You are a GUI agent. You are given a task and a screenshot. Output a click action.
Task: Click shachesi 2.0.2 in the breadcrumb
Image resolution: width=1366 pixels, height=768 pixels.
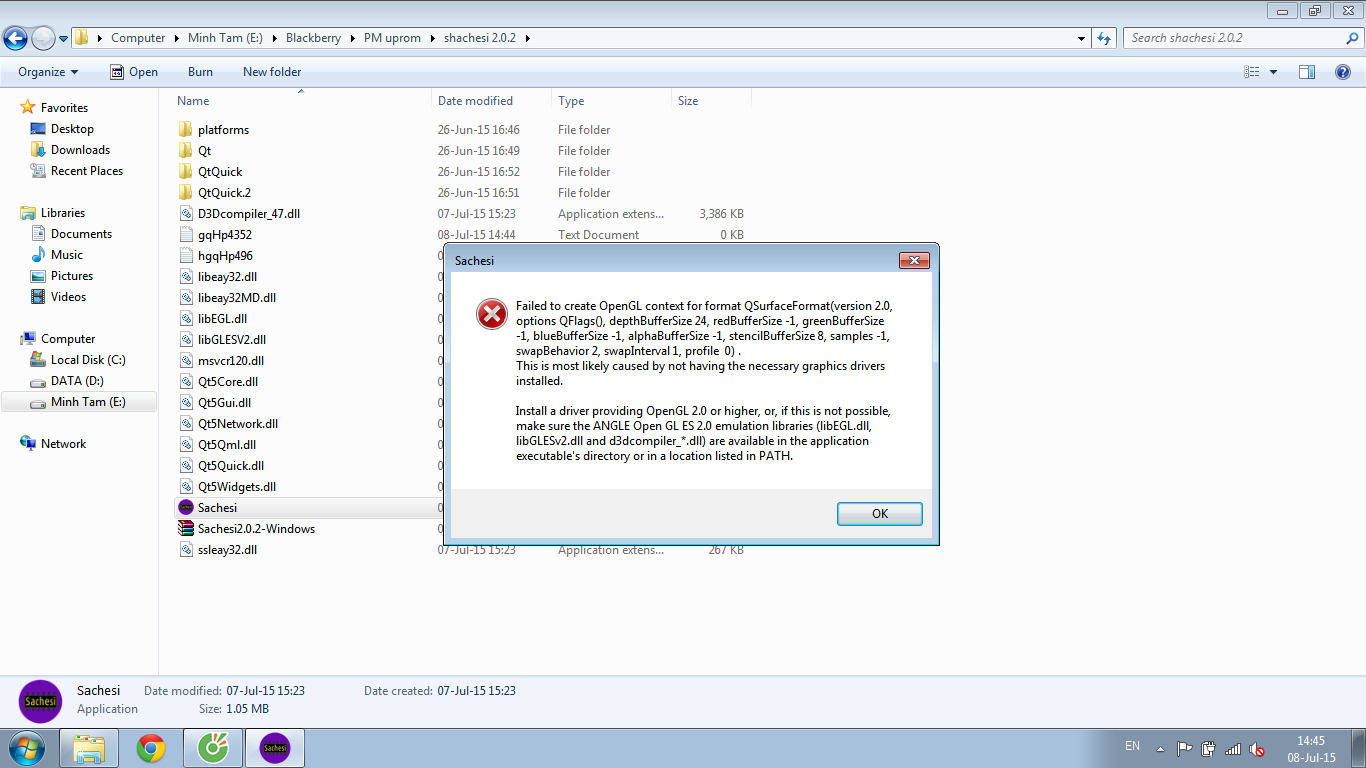(481, 38)
